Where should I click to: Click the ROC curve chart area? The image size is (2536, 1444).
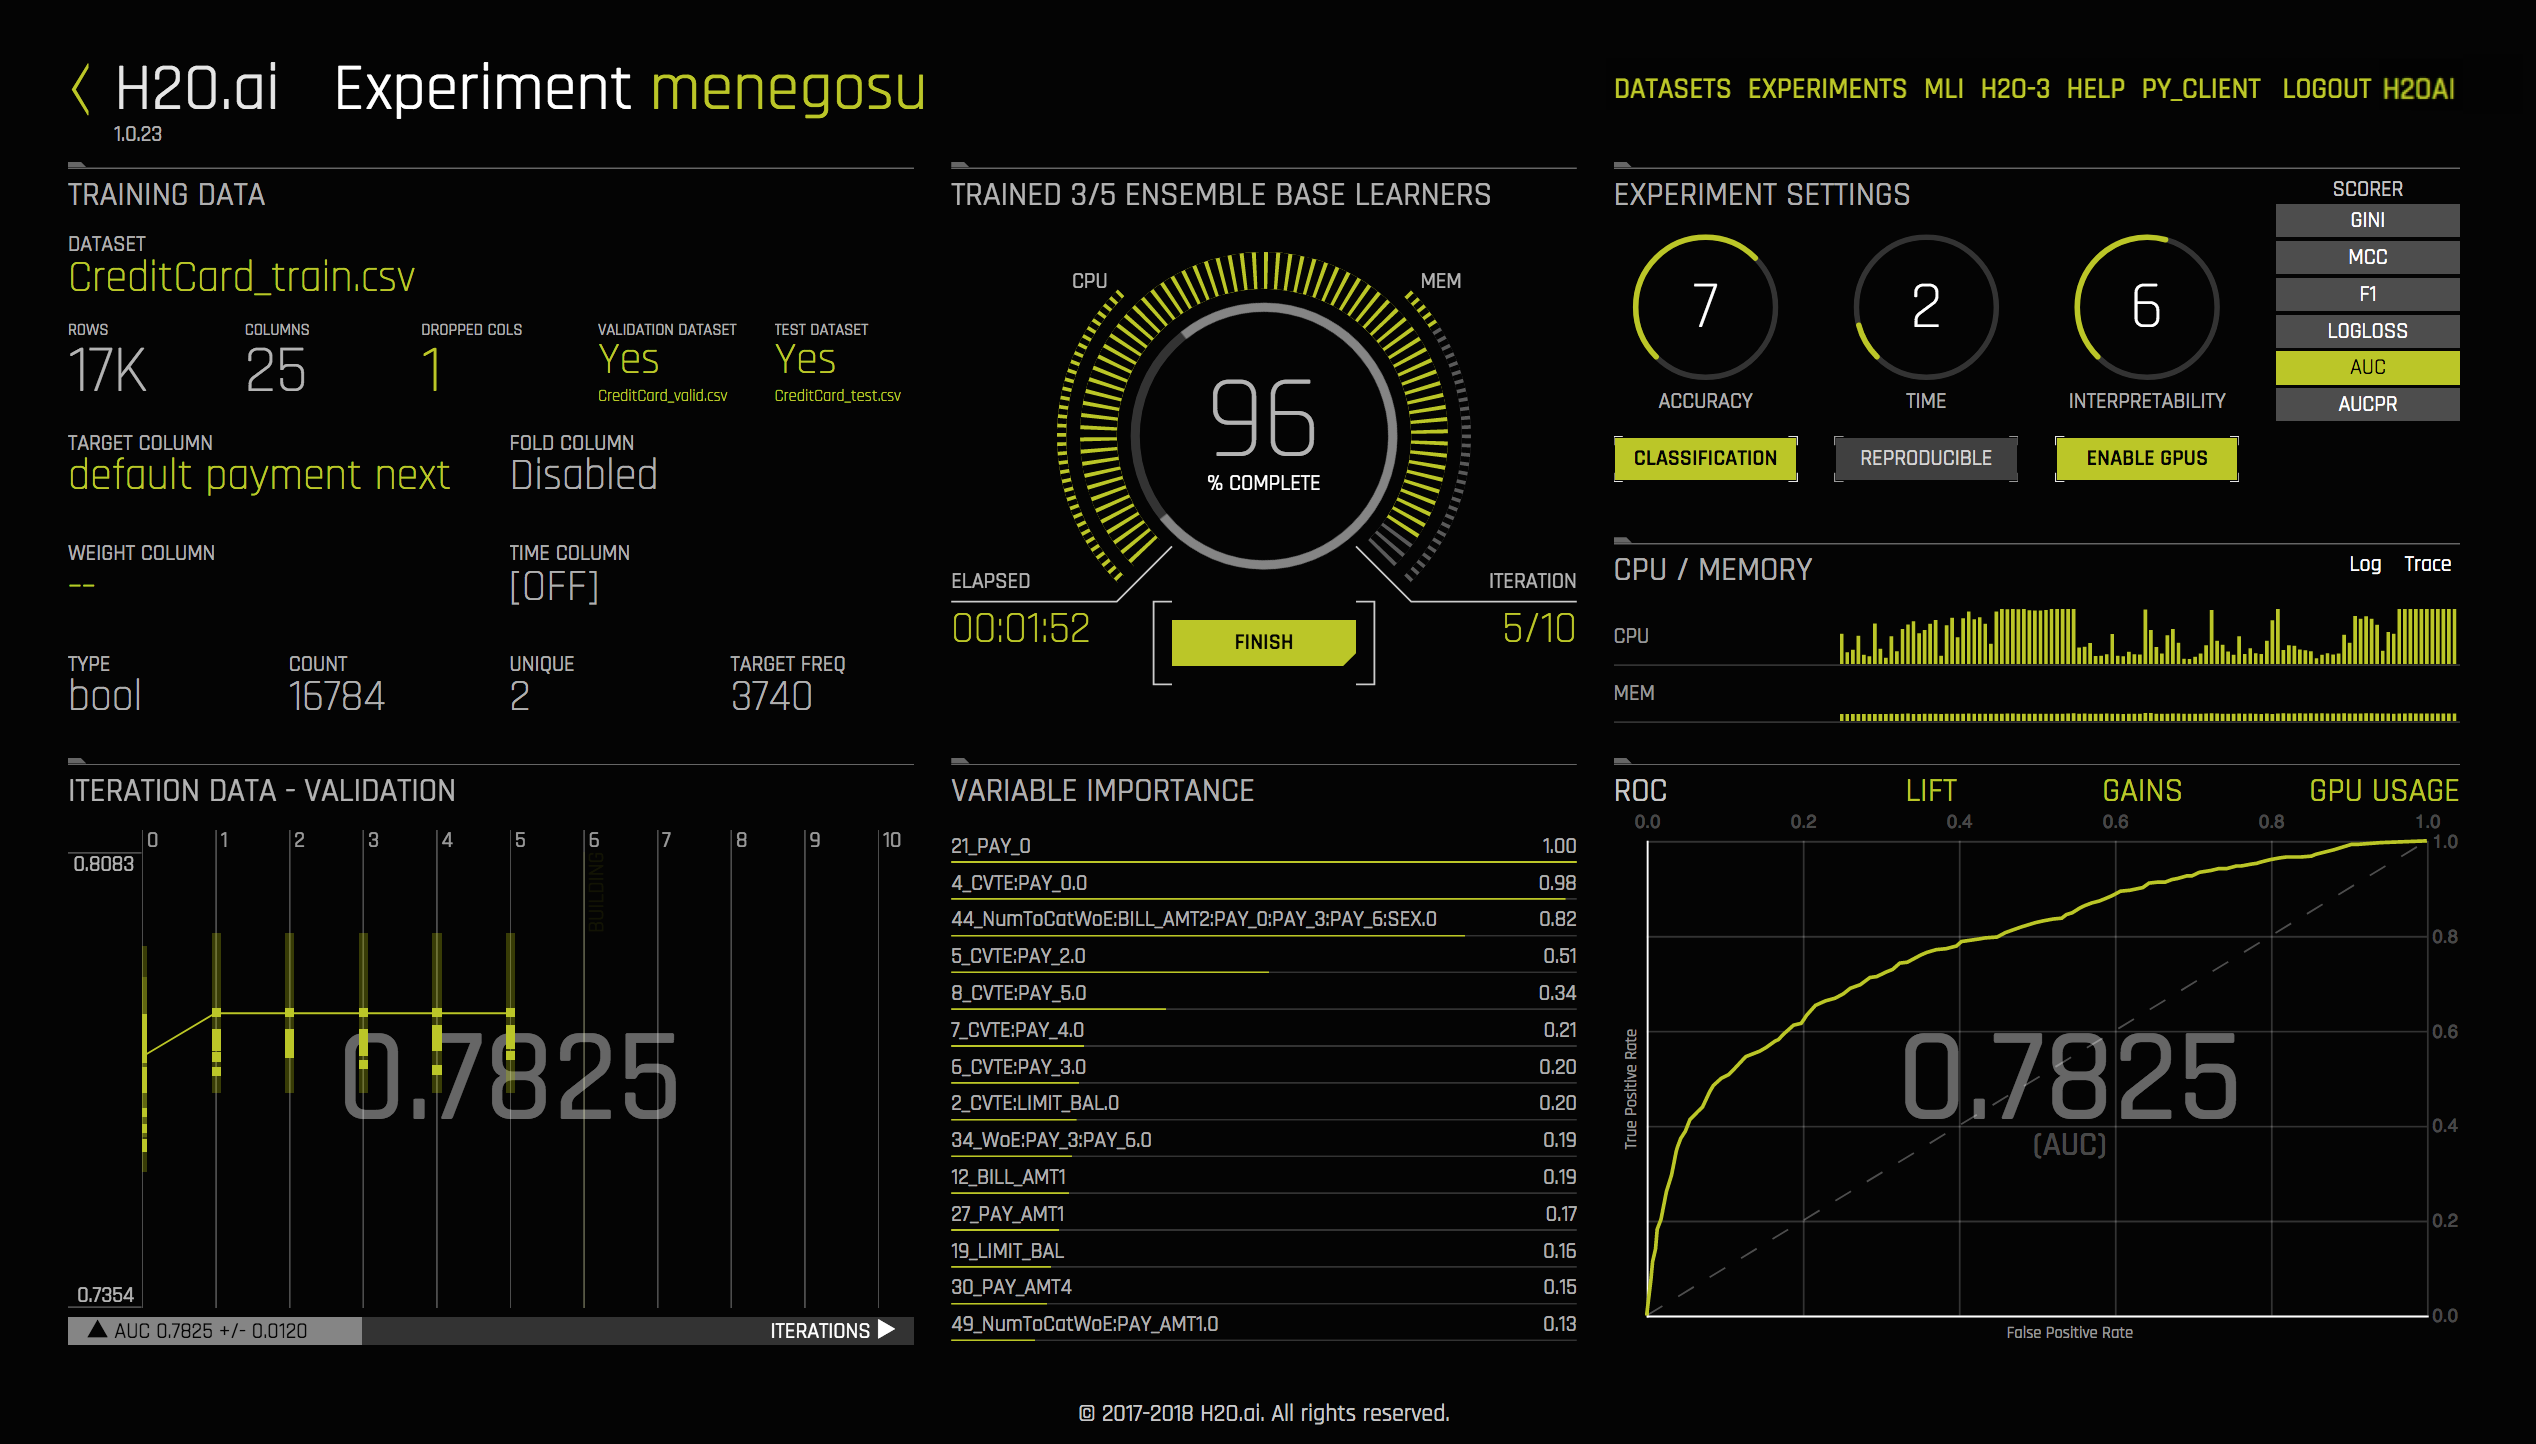[x=2036, y=1078]
